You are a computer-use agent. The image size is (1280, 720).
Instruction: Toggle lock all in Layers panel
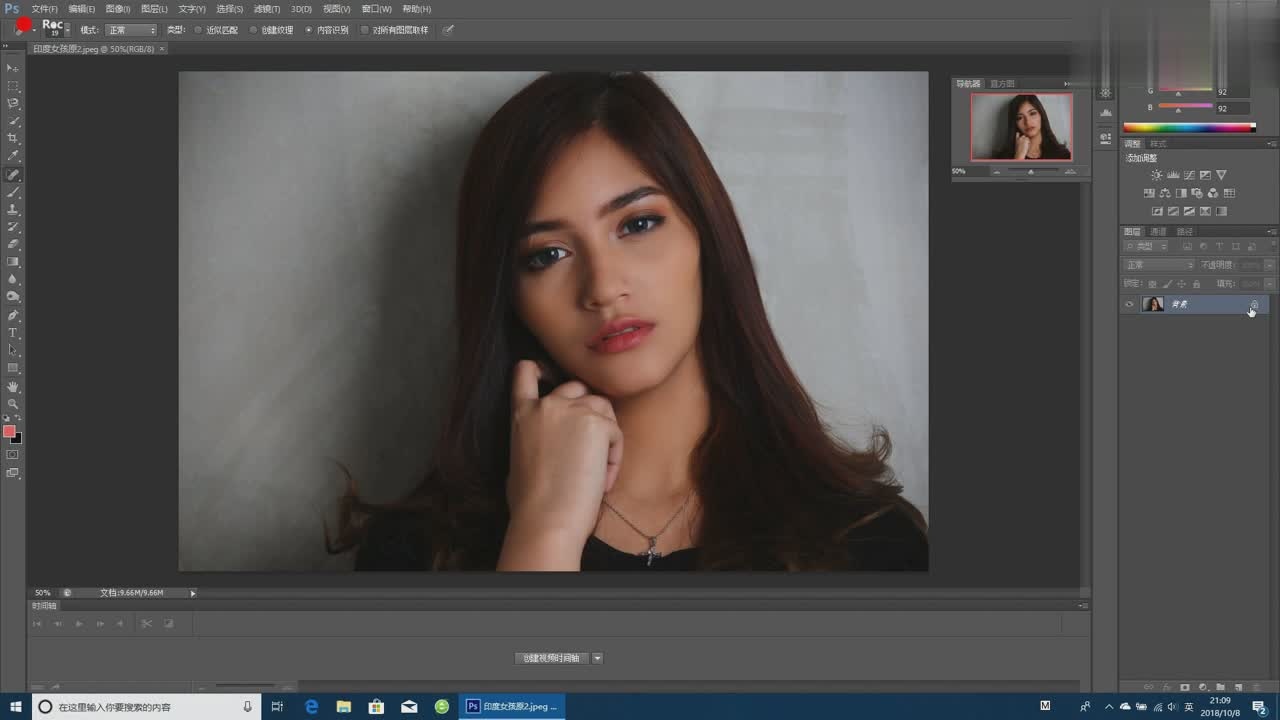pyautogui.click(x=1196, y=284)
